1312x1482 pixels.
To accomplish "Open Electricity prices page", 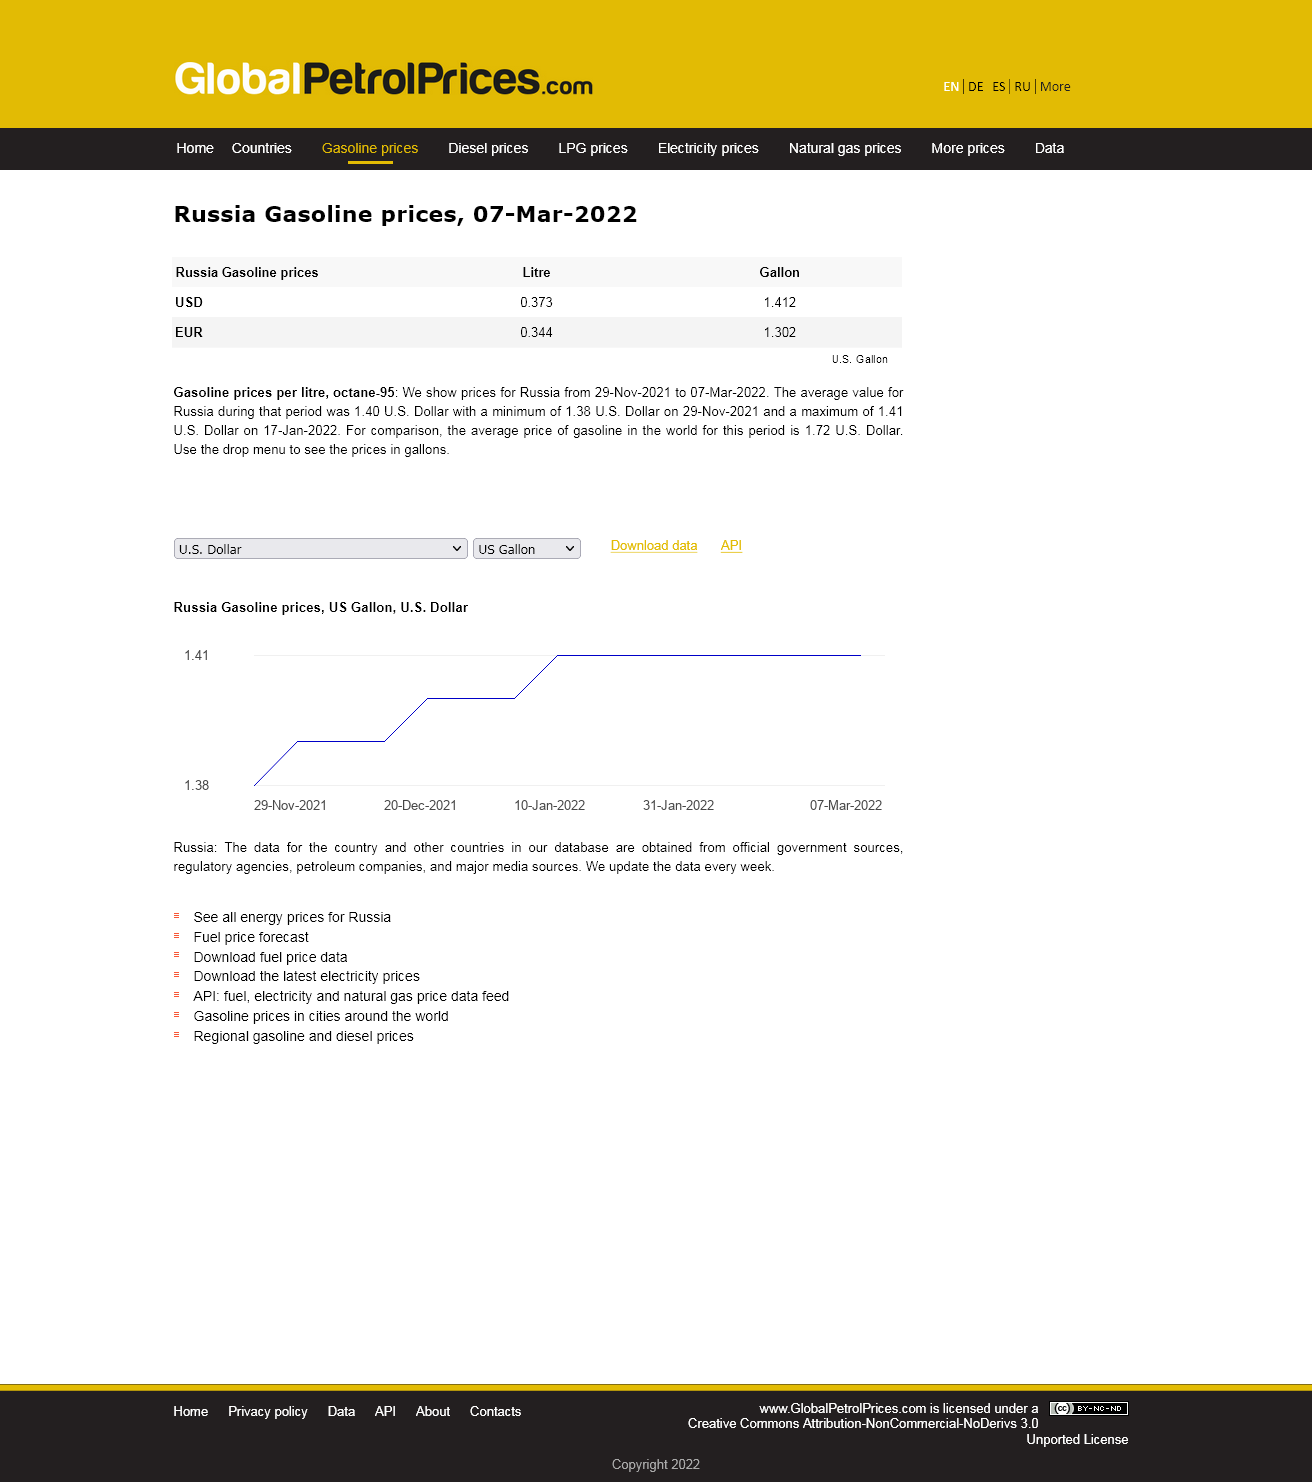I will pyautogui.click(x=708, y=148).
